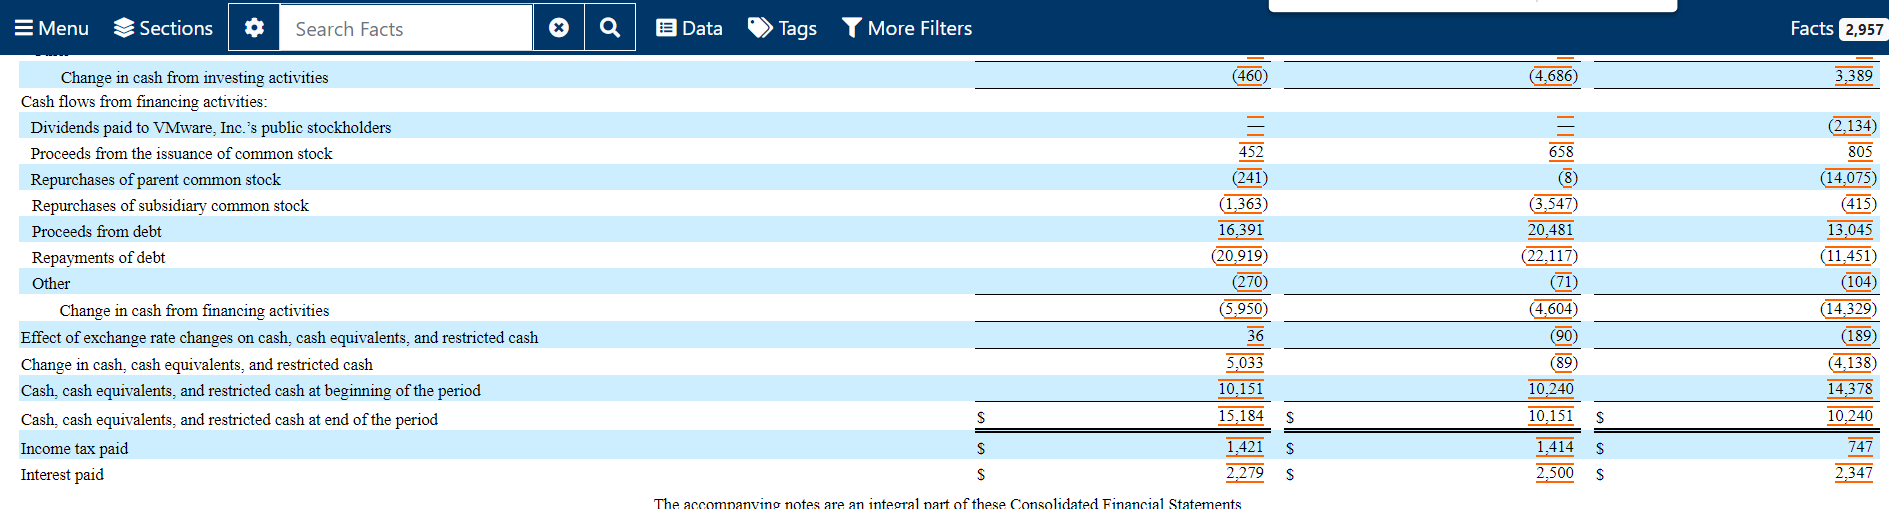Select subsidiary repurchases value (415)
Image resolution: width=1889 pixels, height=509 pixels.
click(x=1859, y=203)
